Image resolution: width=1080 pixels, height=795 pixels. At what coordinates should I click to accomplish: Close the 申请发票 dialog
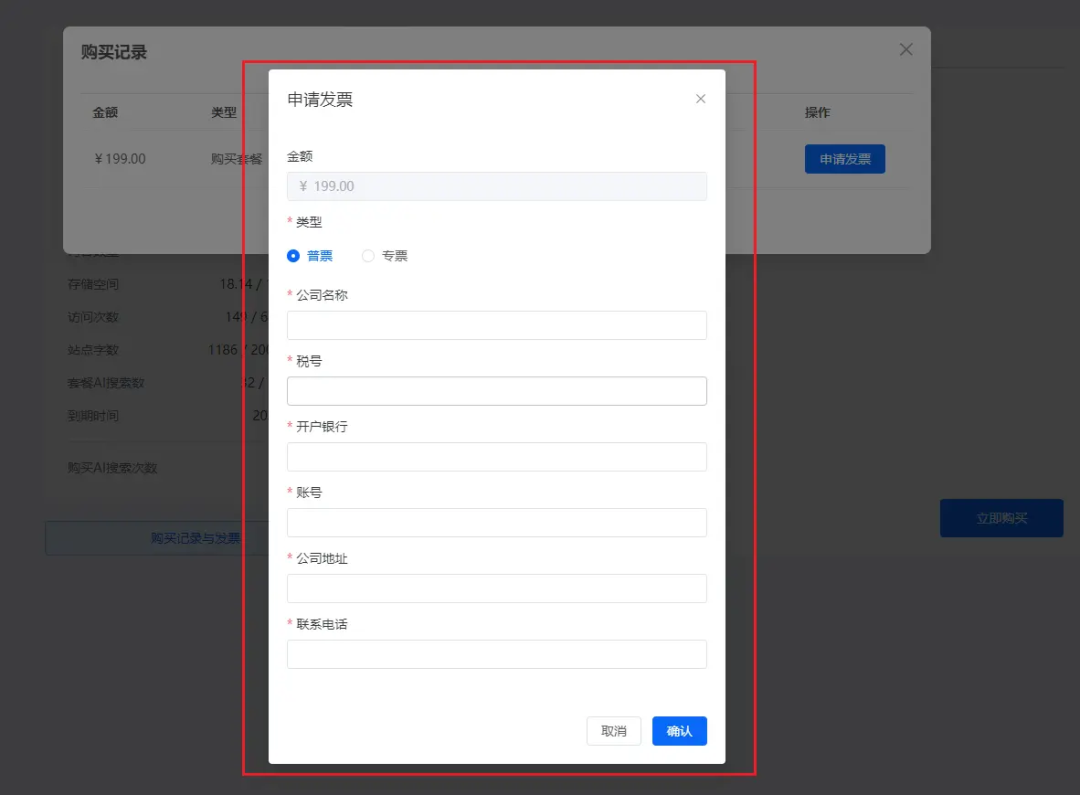click(700, 98)
